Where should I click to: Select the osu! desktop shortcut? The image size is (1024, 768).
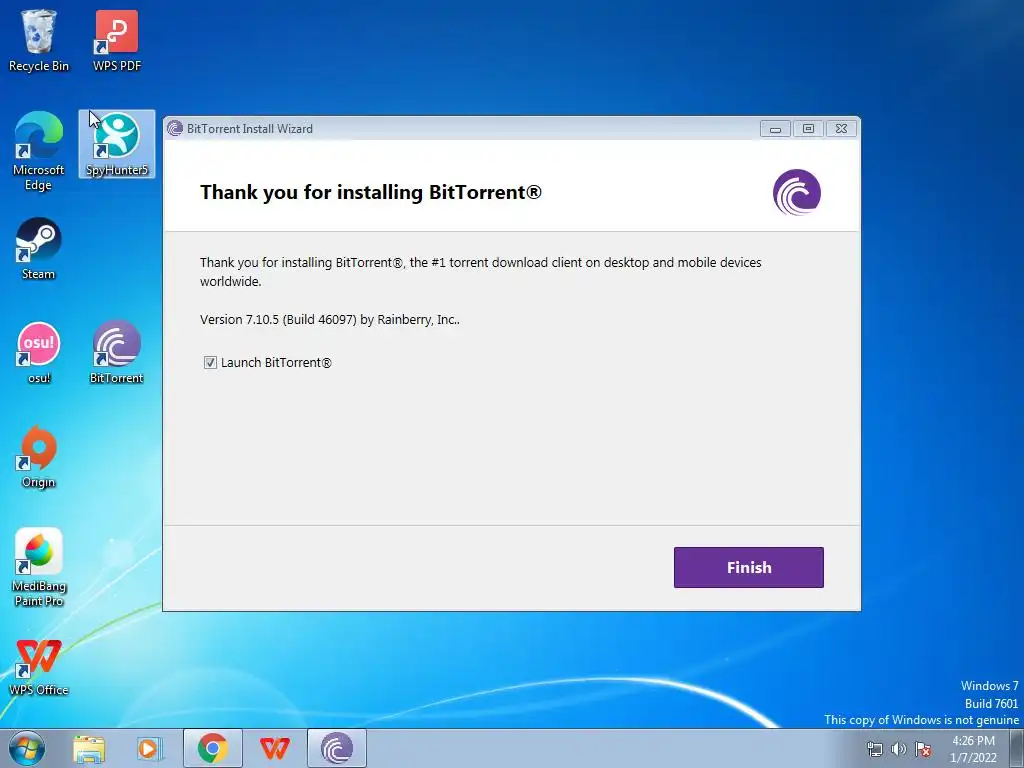pos(39,353)
